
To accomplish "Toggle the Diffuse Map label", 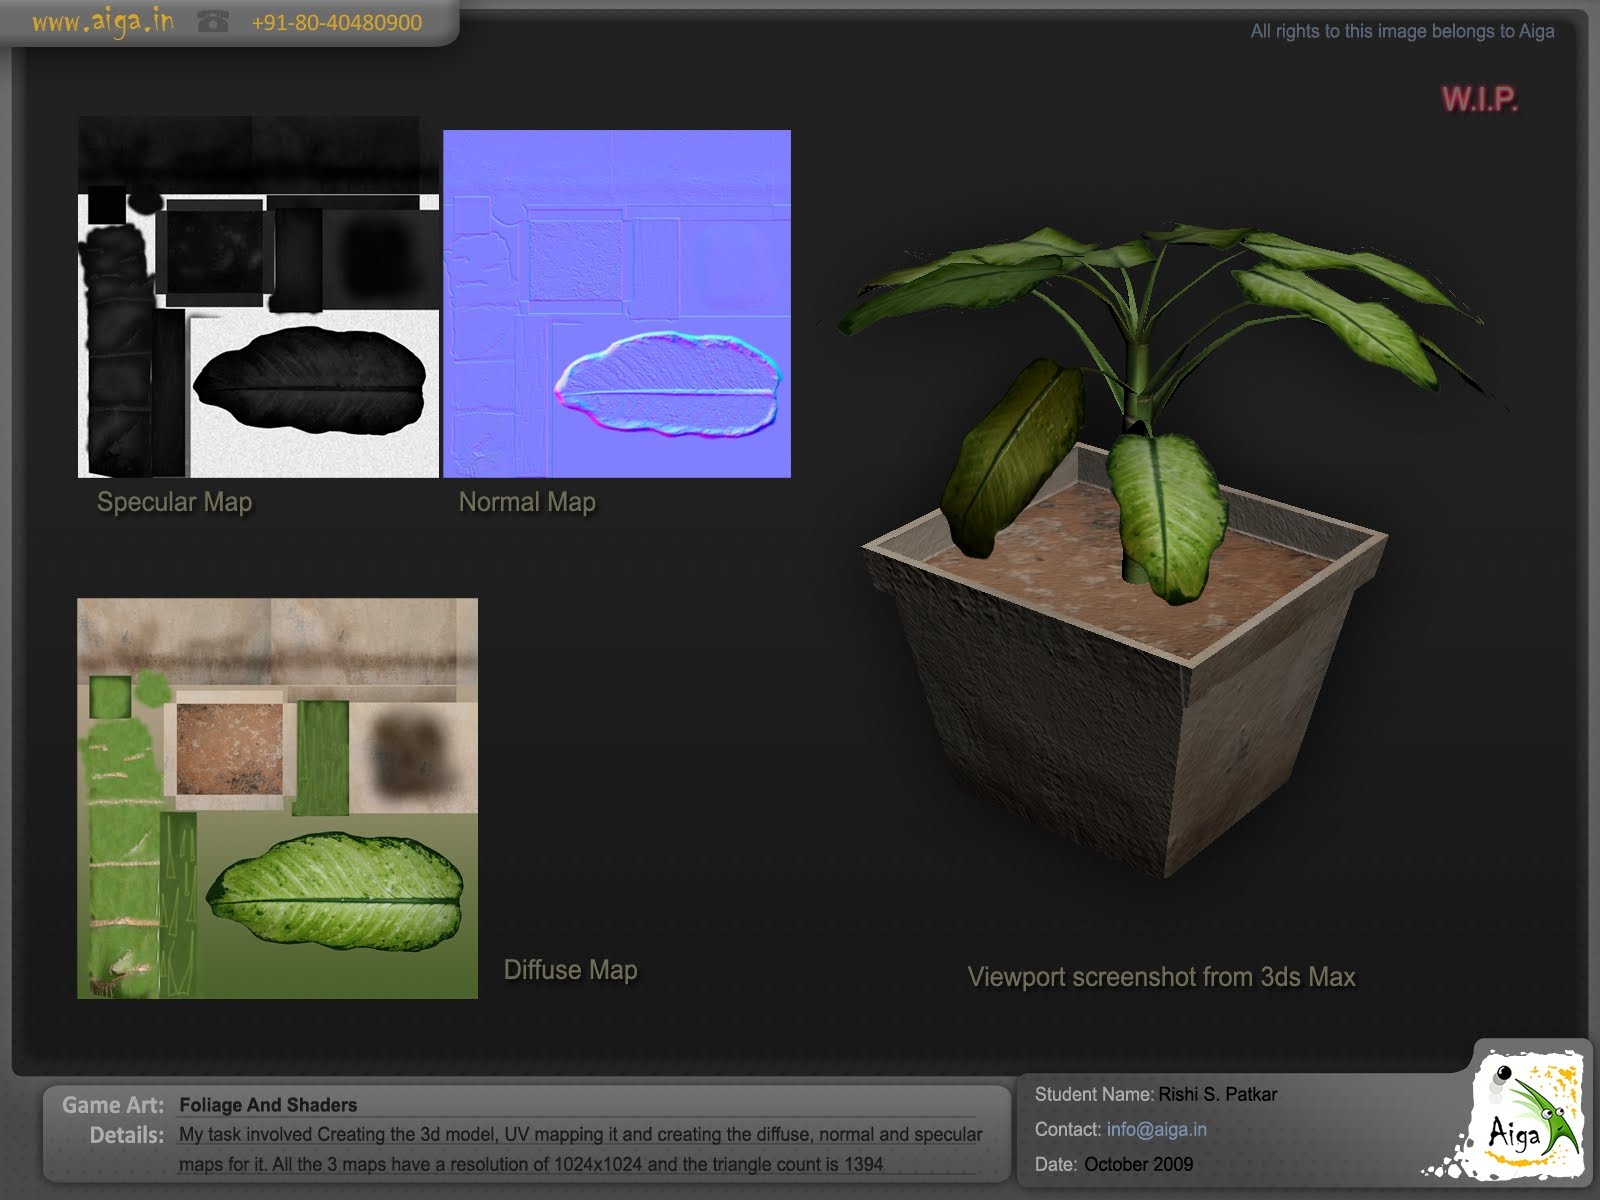I will tap(571, 969).
